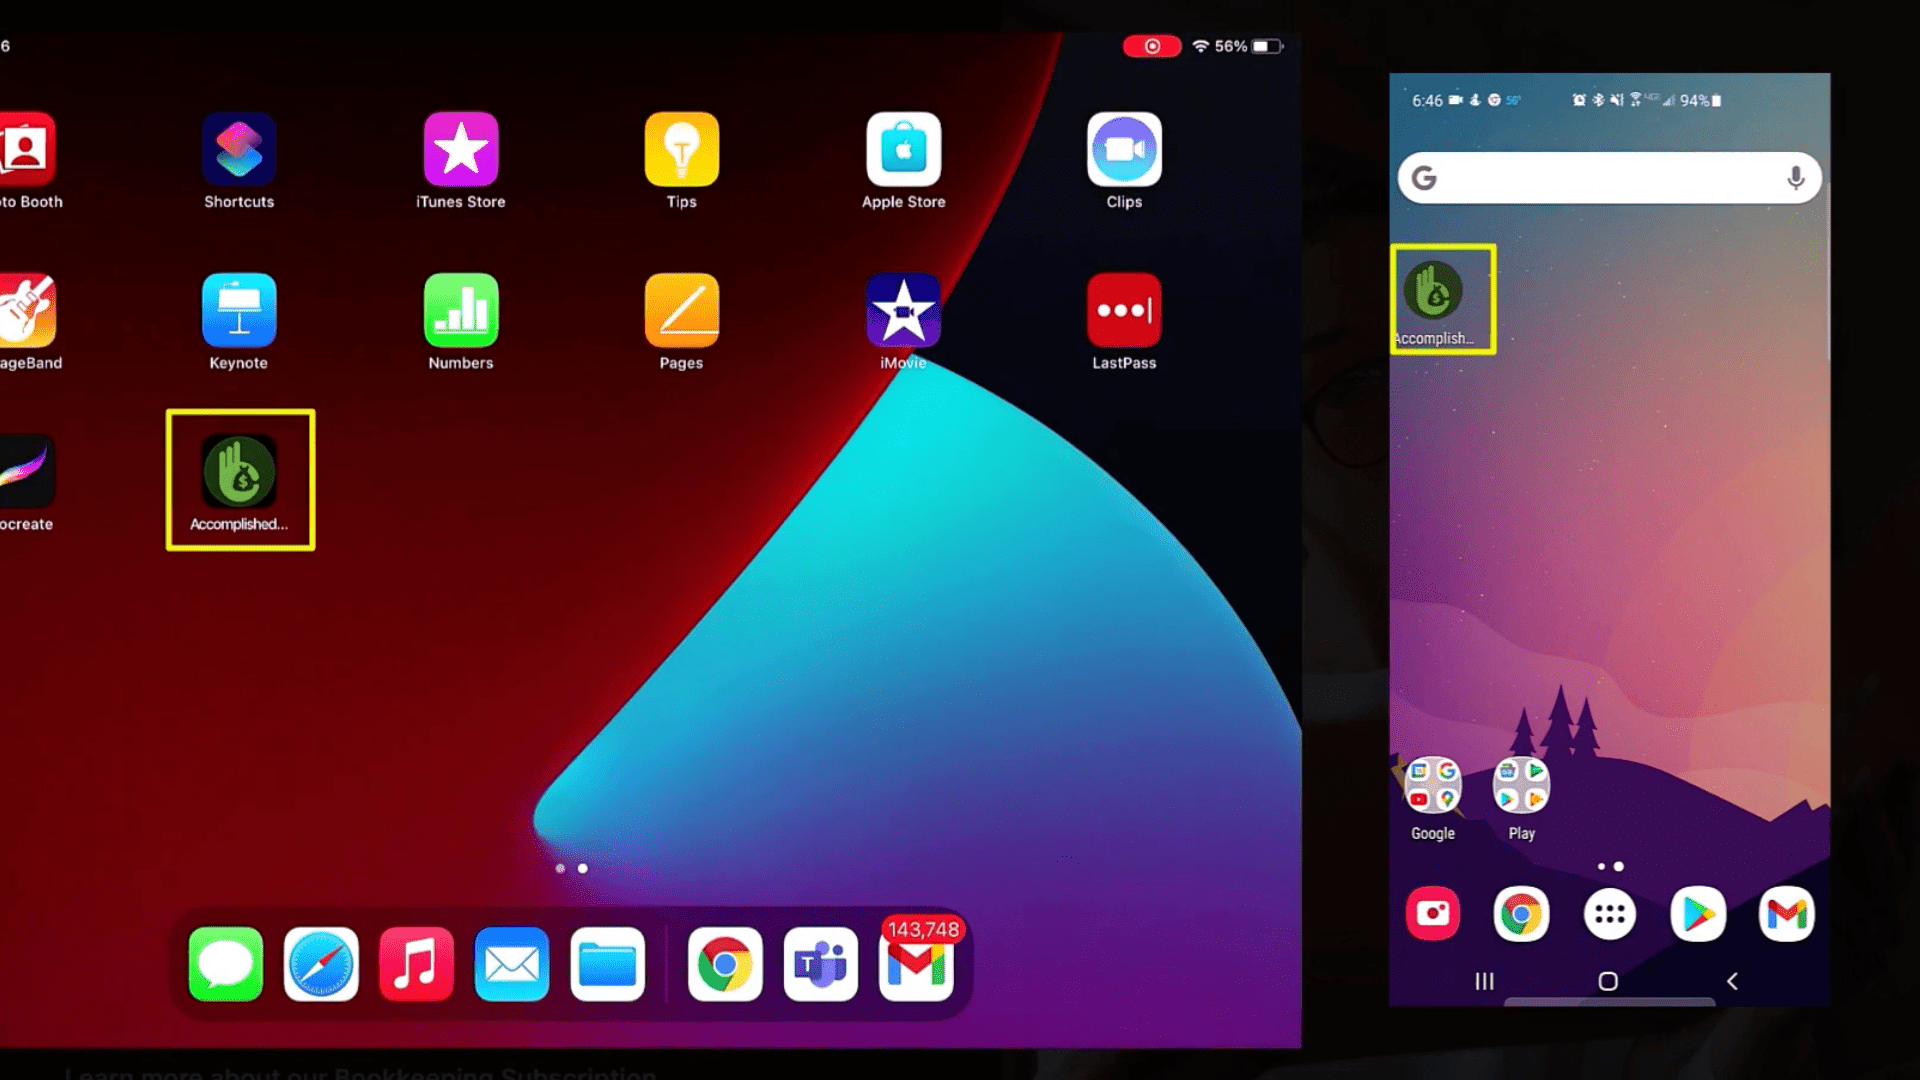Launch Shortcuts app
Image resolution: width=1920 pixels, height=1080 pixels.
(x=239, y=148)
